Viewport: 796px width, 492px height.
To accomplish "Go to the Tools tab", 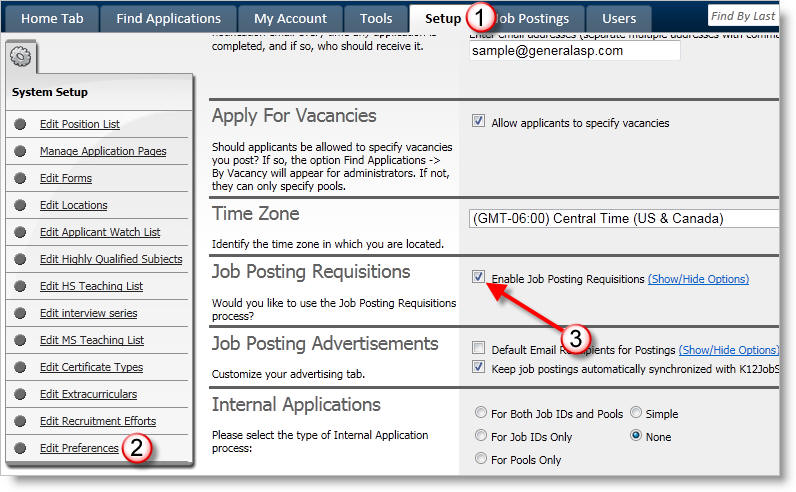I will pyautogui.click(x=376, y=19).
